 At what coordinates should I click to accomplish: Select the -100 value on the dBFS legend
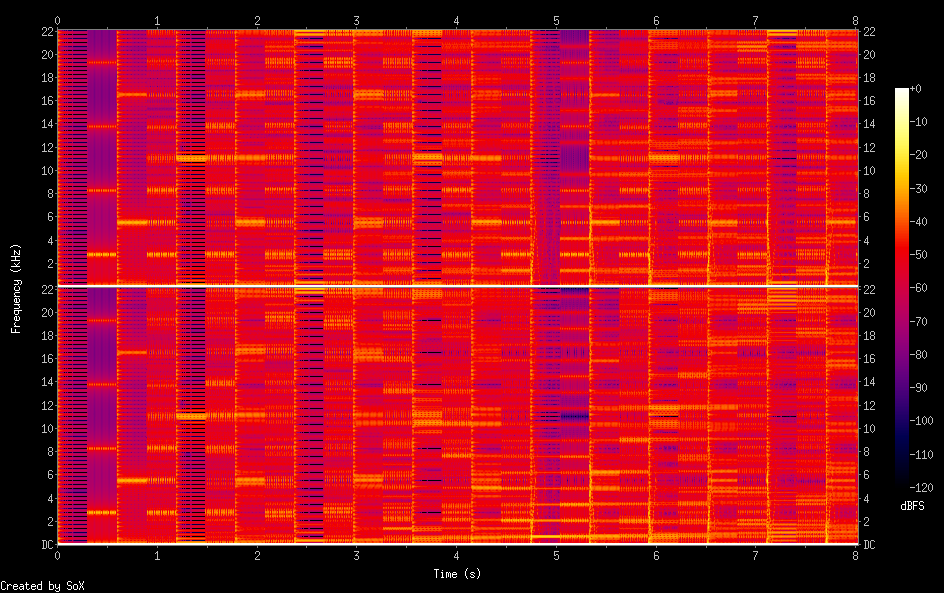921,421
